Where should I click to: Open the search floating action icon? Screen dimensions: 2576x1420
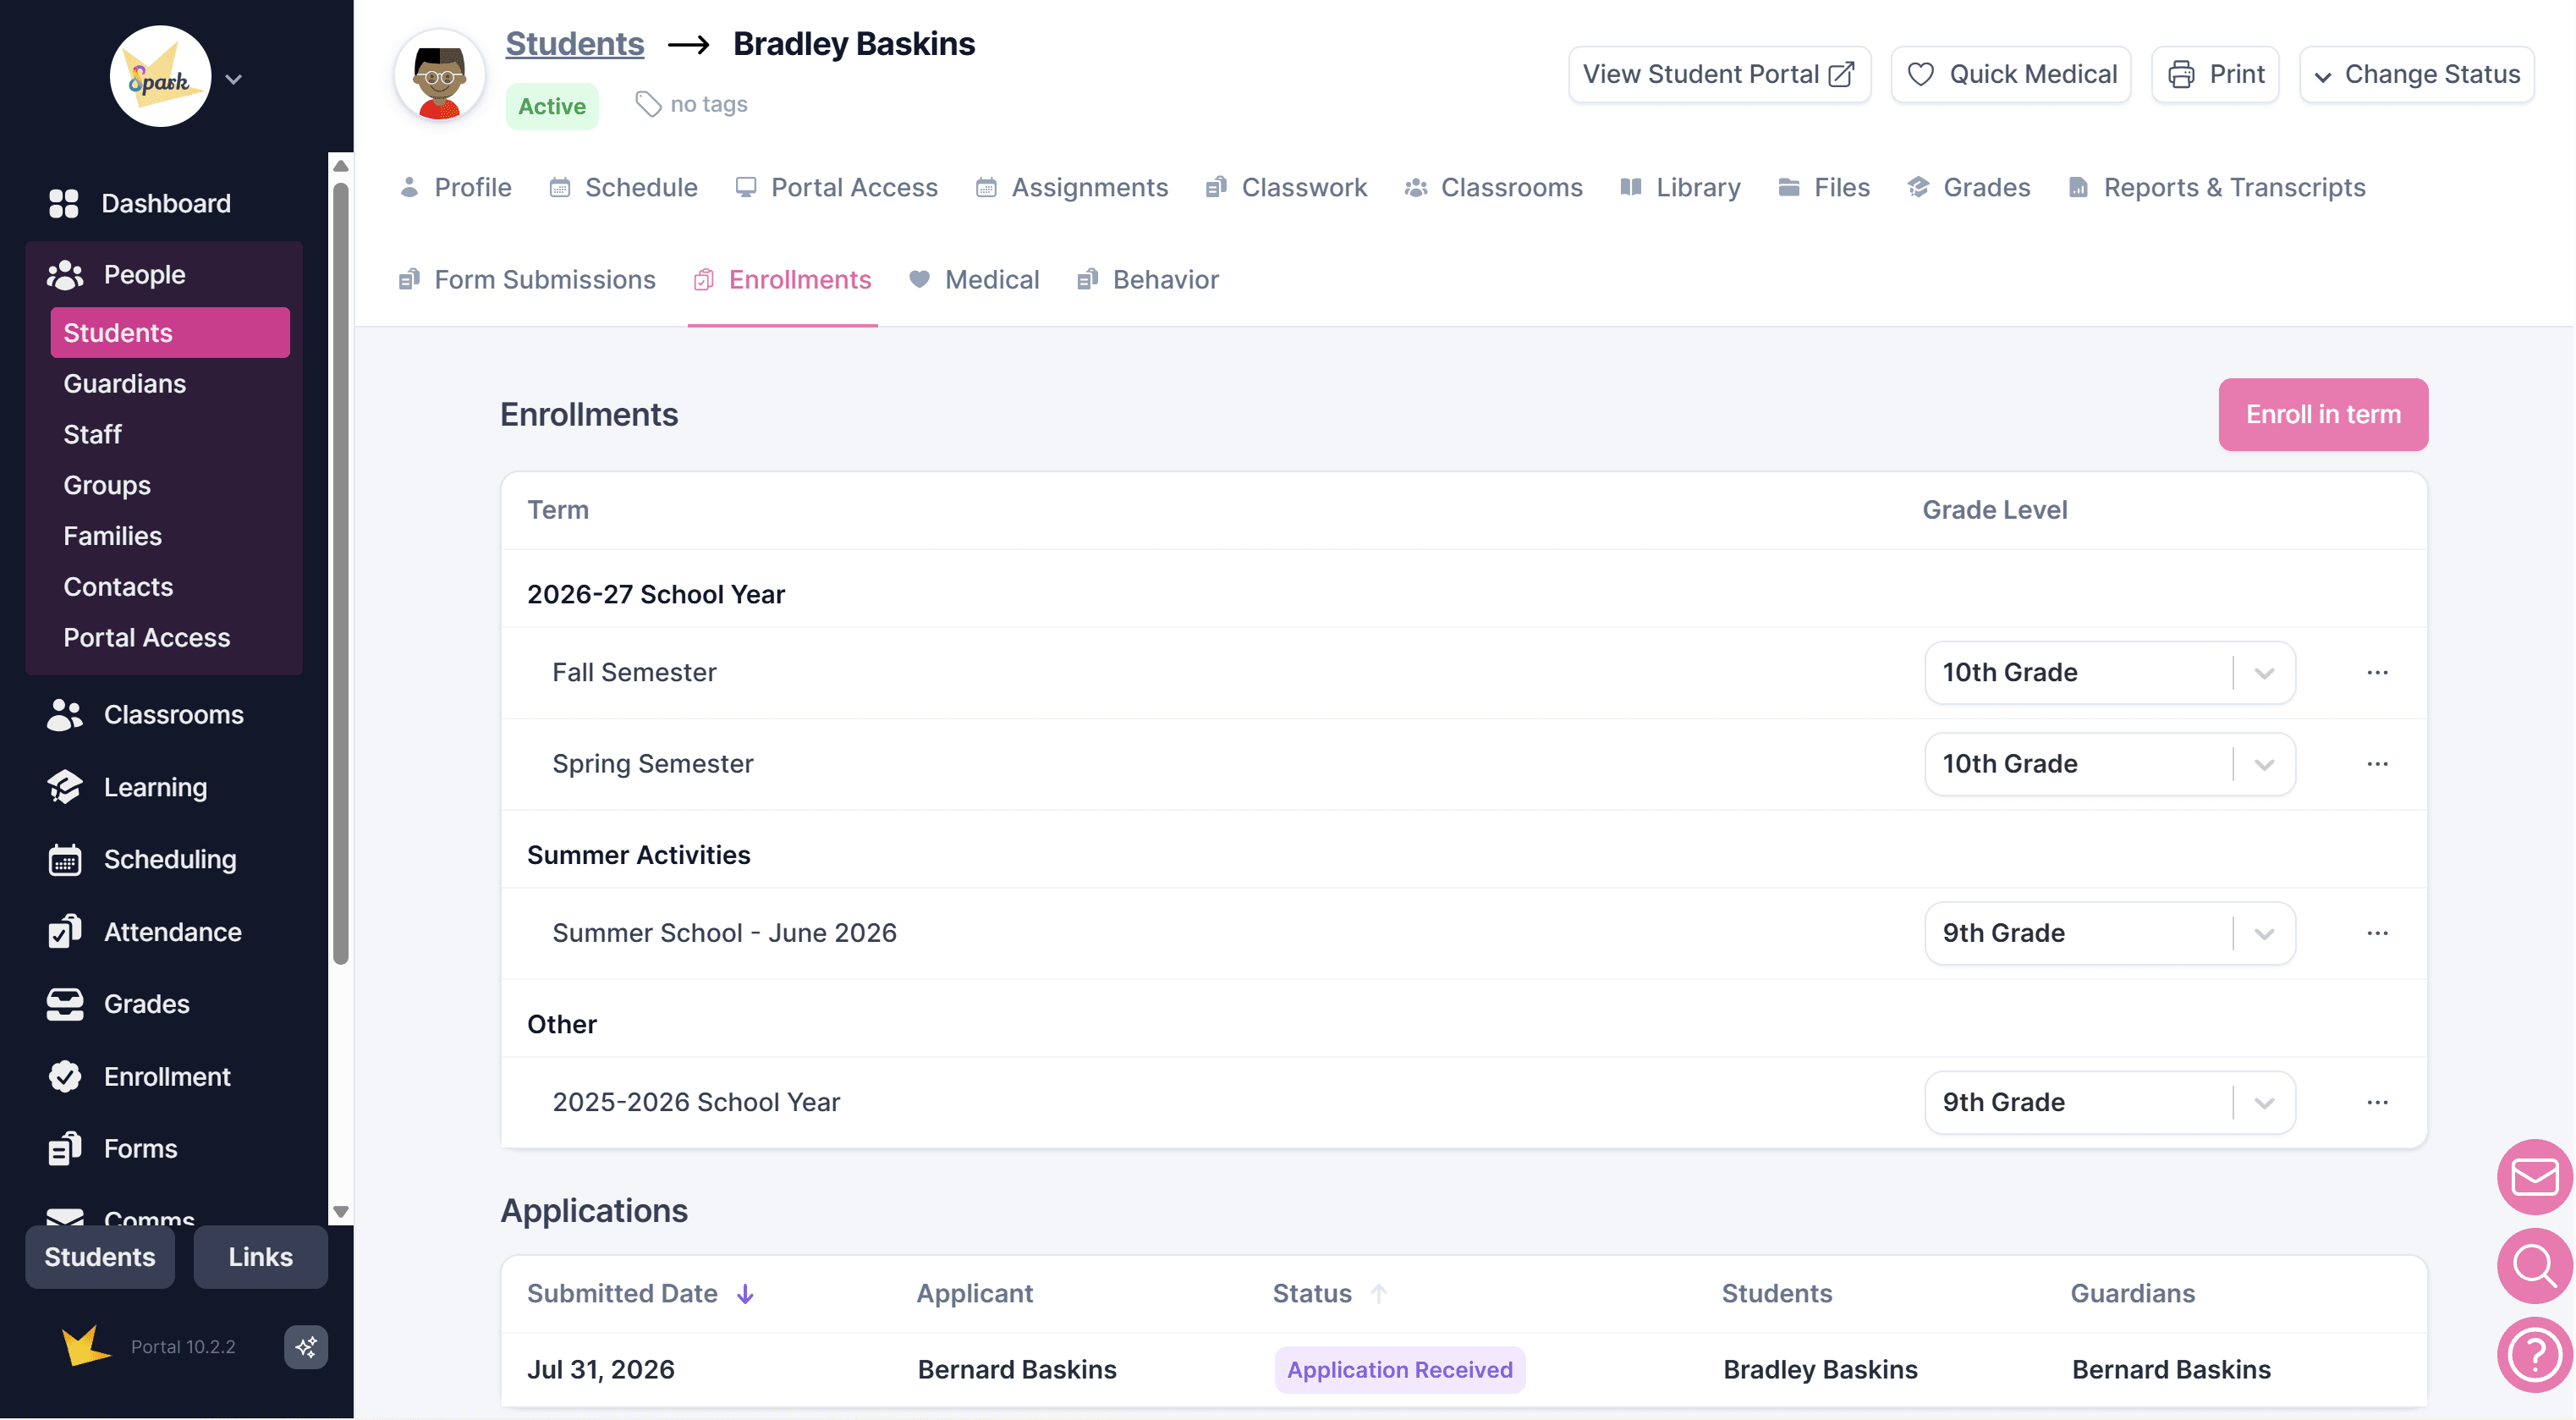pos(2534,1266)
